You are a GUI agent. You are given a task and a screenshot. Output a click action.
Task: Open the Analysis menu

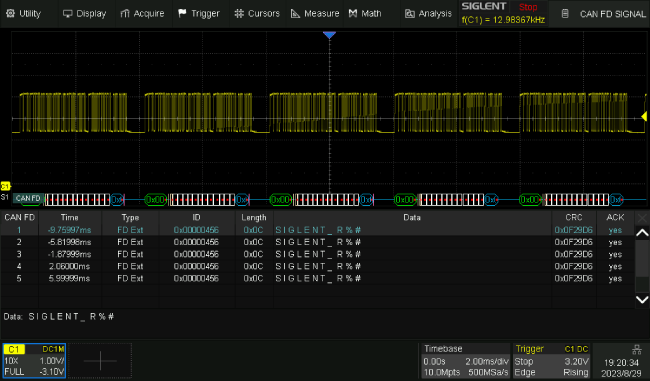click(428, 14)
